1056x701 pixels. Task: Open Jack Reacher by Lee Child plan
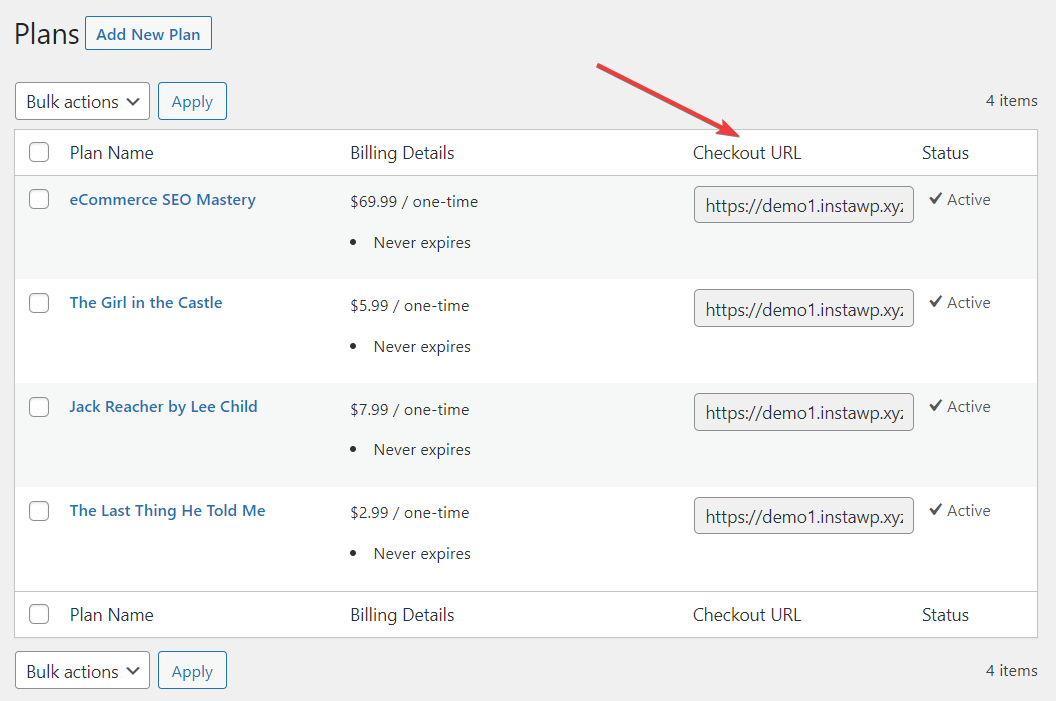(x=163, y=407)
